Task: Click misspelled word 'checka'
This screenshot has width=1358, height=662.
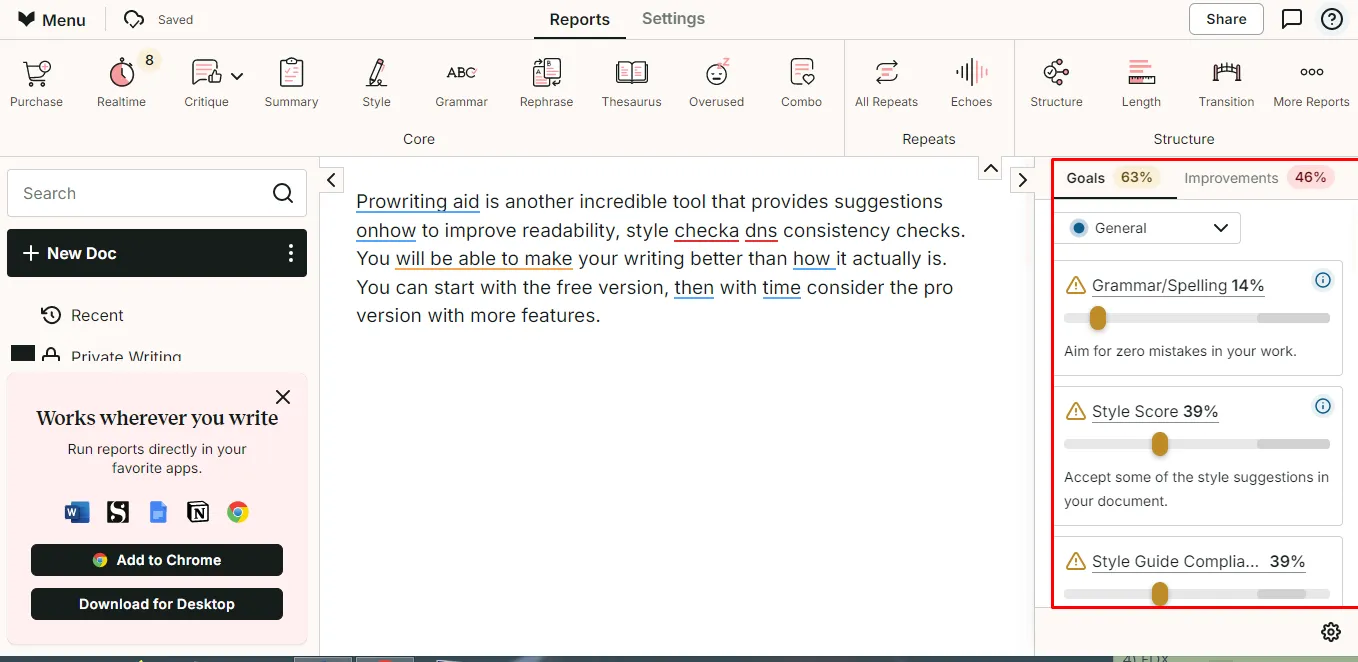Action: pyautogui.click(x=707, y=230)
